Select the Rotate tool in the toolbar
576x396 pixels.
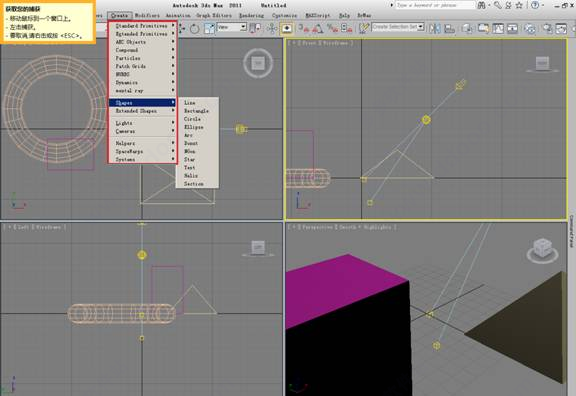(x=194, y=28)
